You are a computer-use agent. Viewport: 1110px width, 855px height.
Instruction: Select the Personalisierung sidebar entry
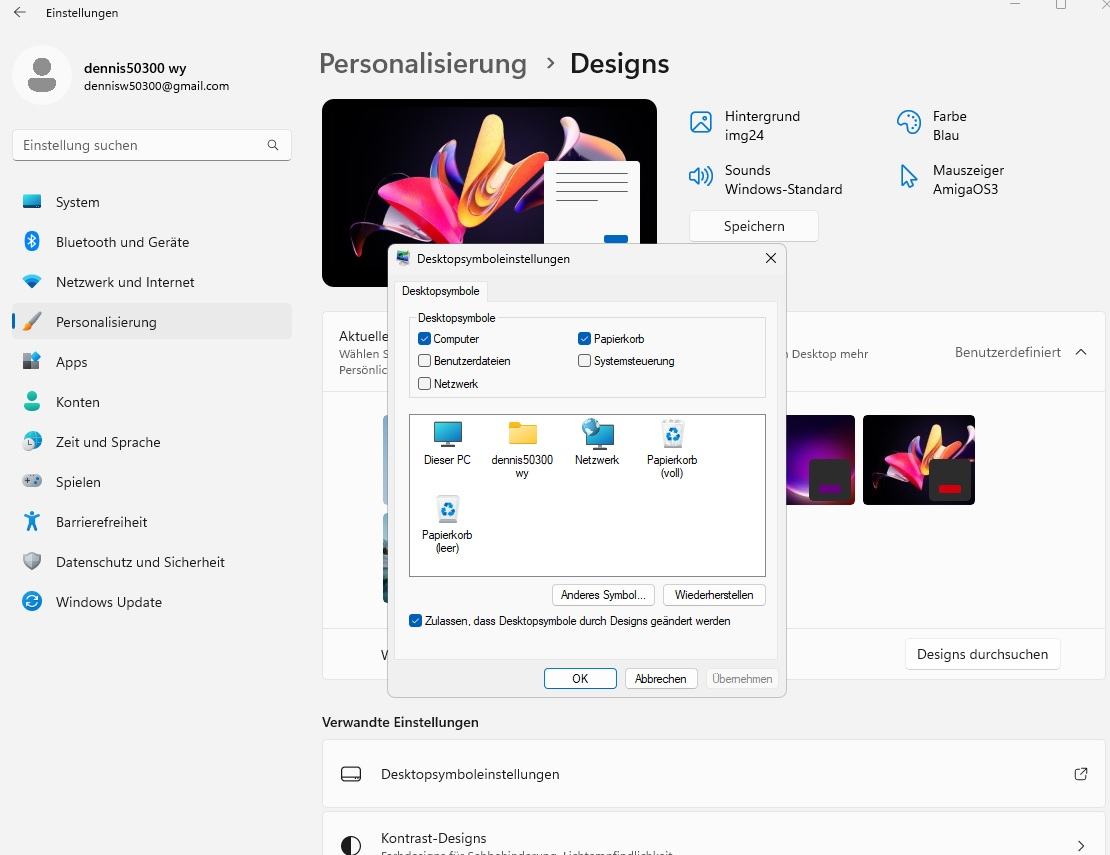(152, 322)
